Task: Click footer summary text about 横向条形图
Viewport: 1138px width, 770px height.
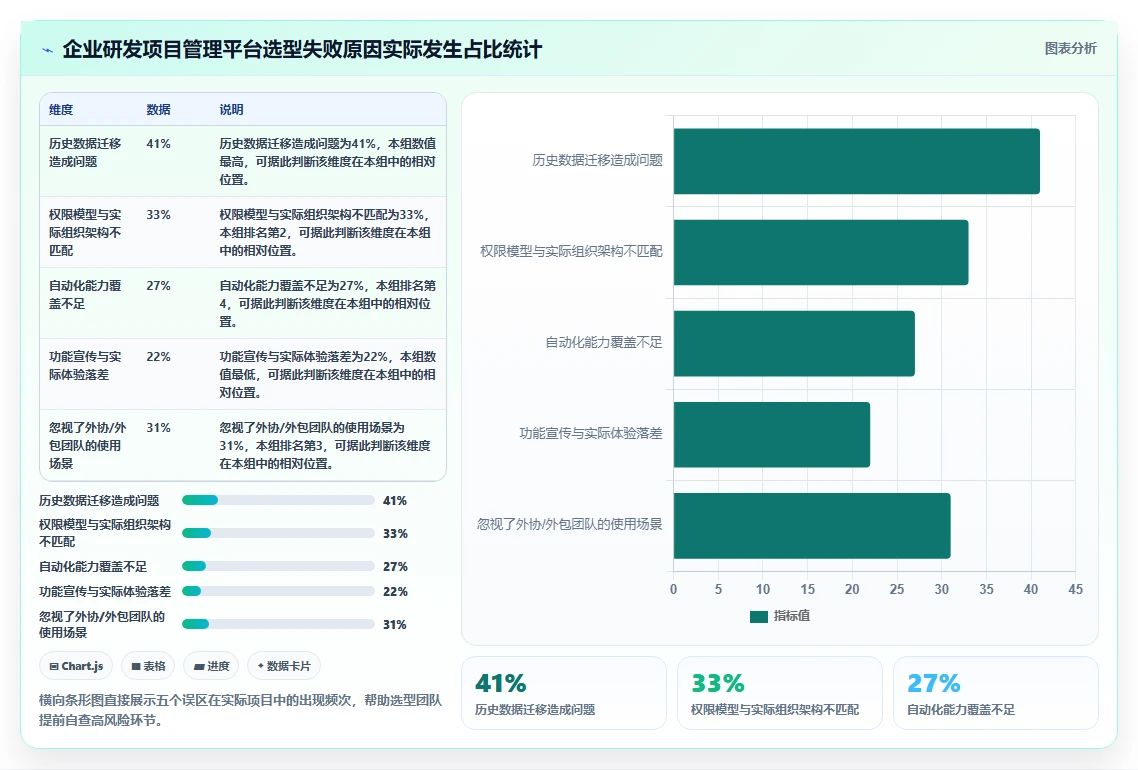Action: coord(240,710)
